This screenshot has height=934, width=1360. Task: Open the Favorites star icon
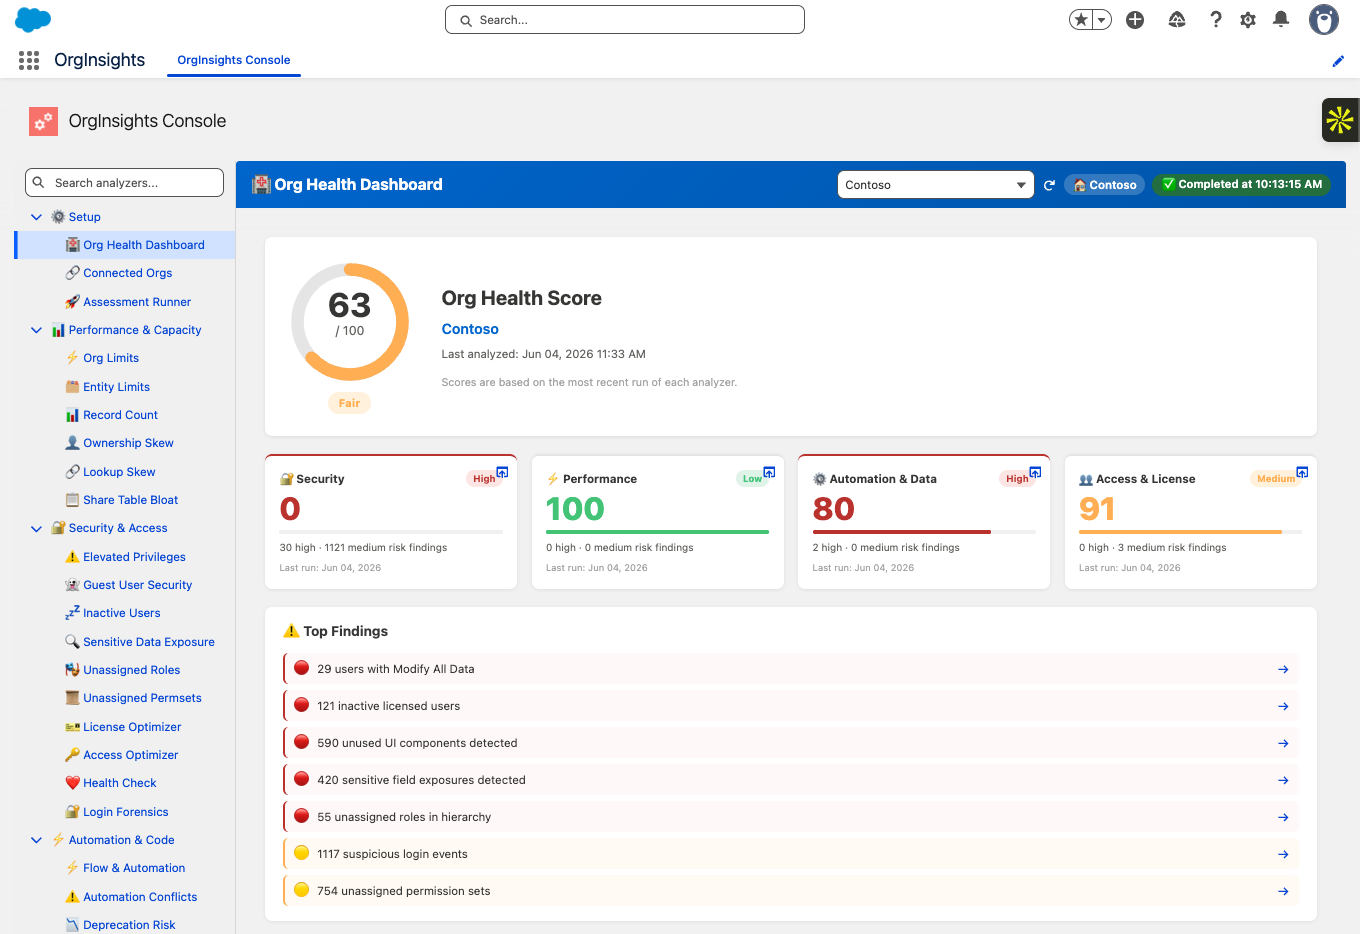click(1081, 20)
